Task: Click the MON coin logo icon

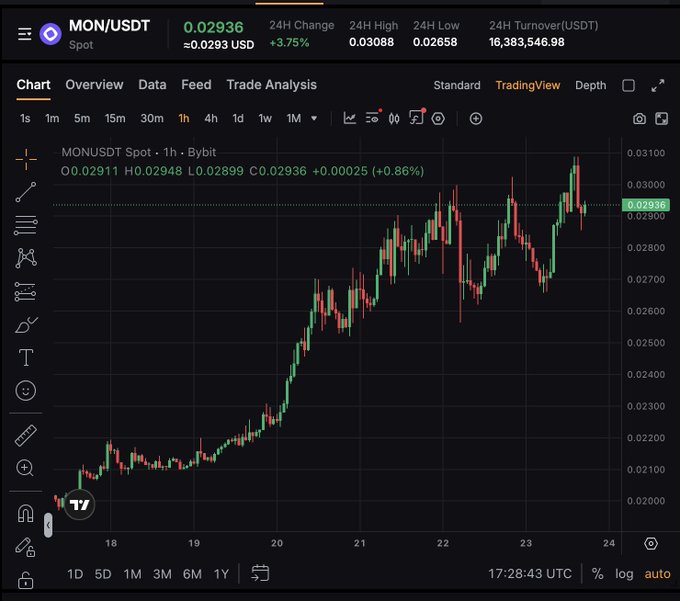Action: point(51,34)
